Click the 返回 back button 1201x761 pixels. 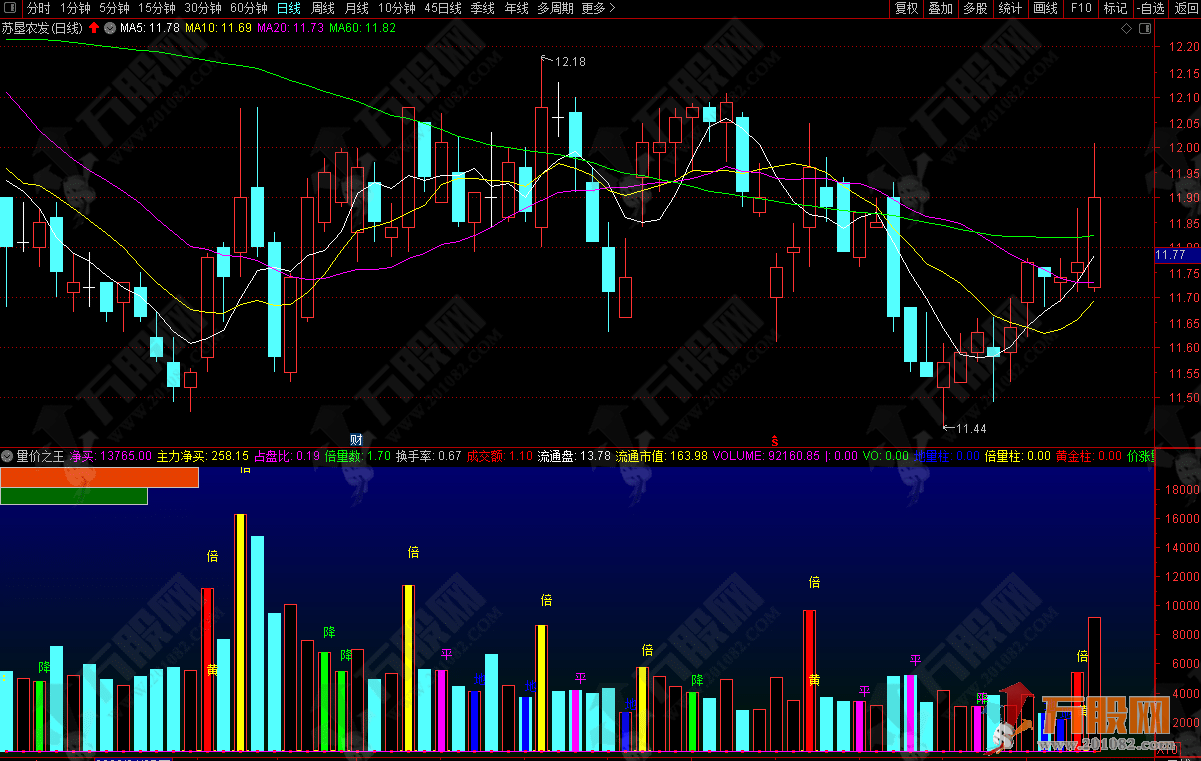[1185, 8]
